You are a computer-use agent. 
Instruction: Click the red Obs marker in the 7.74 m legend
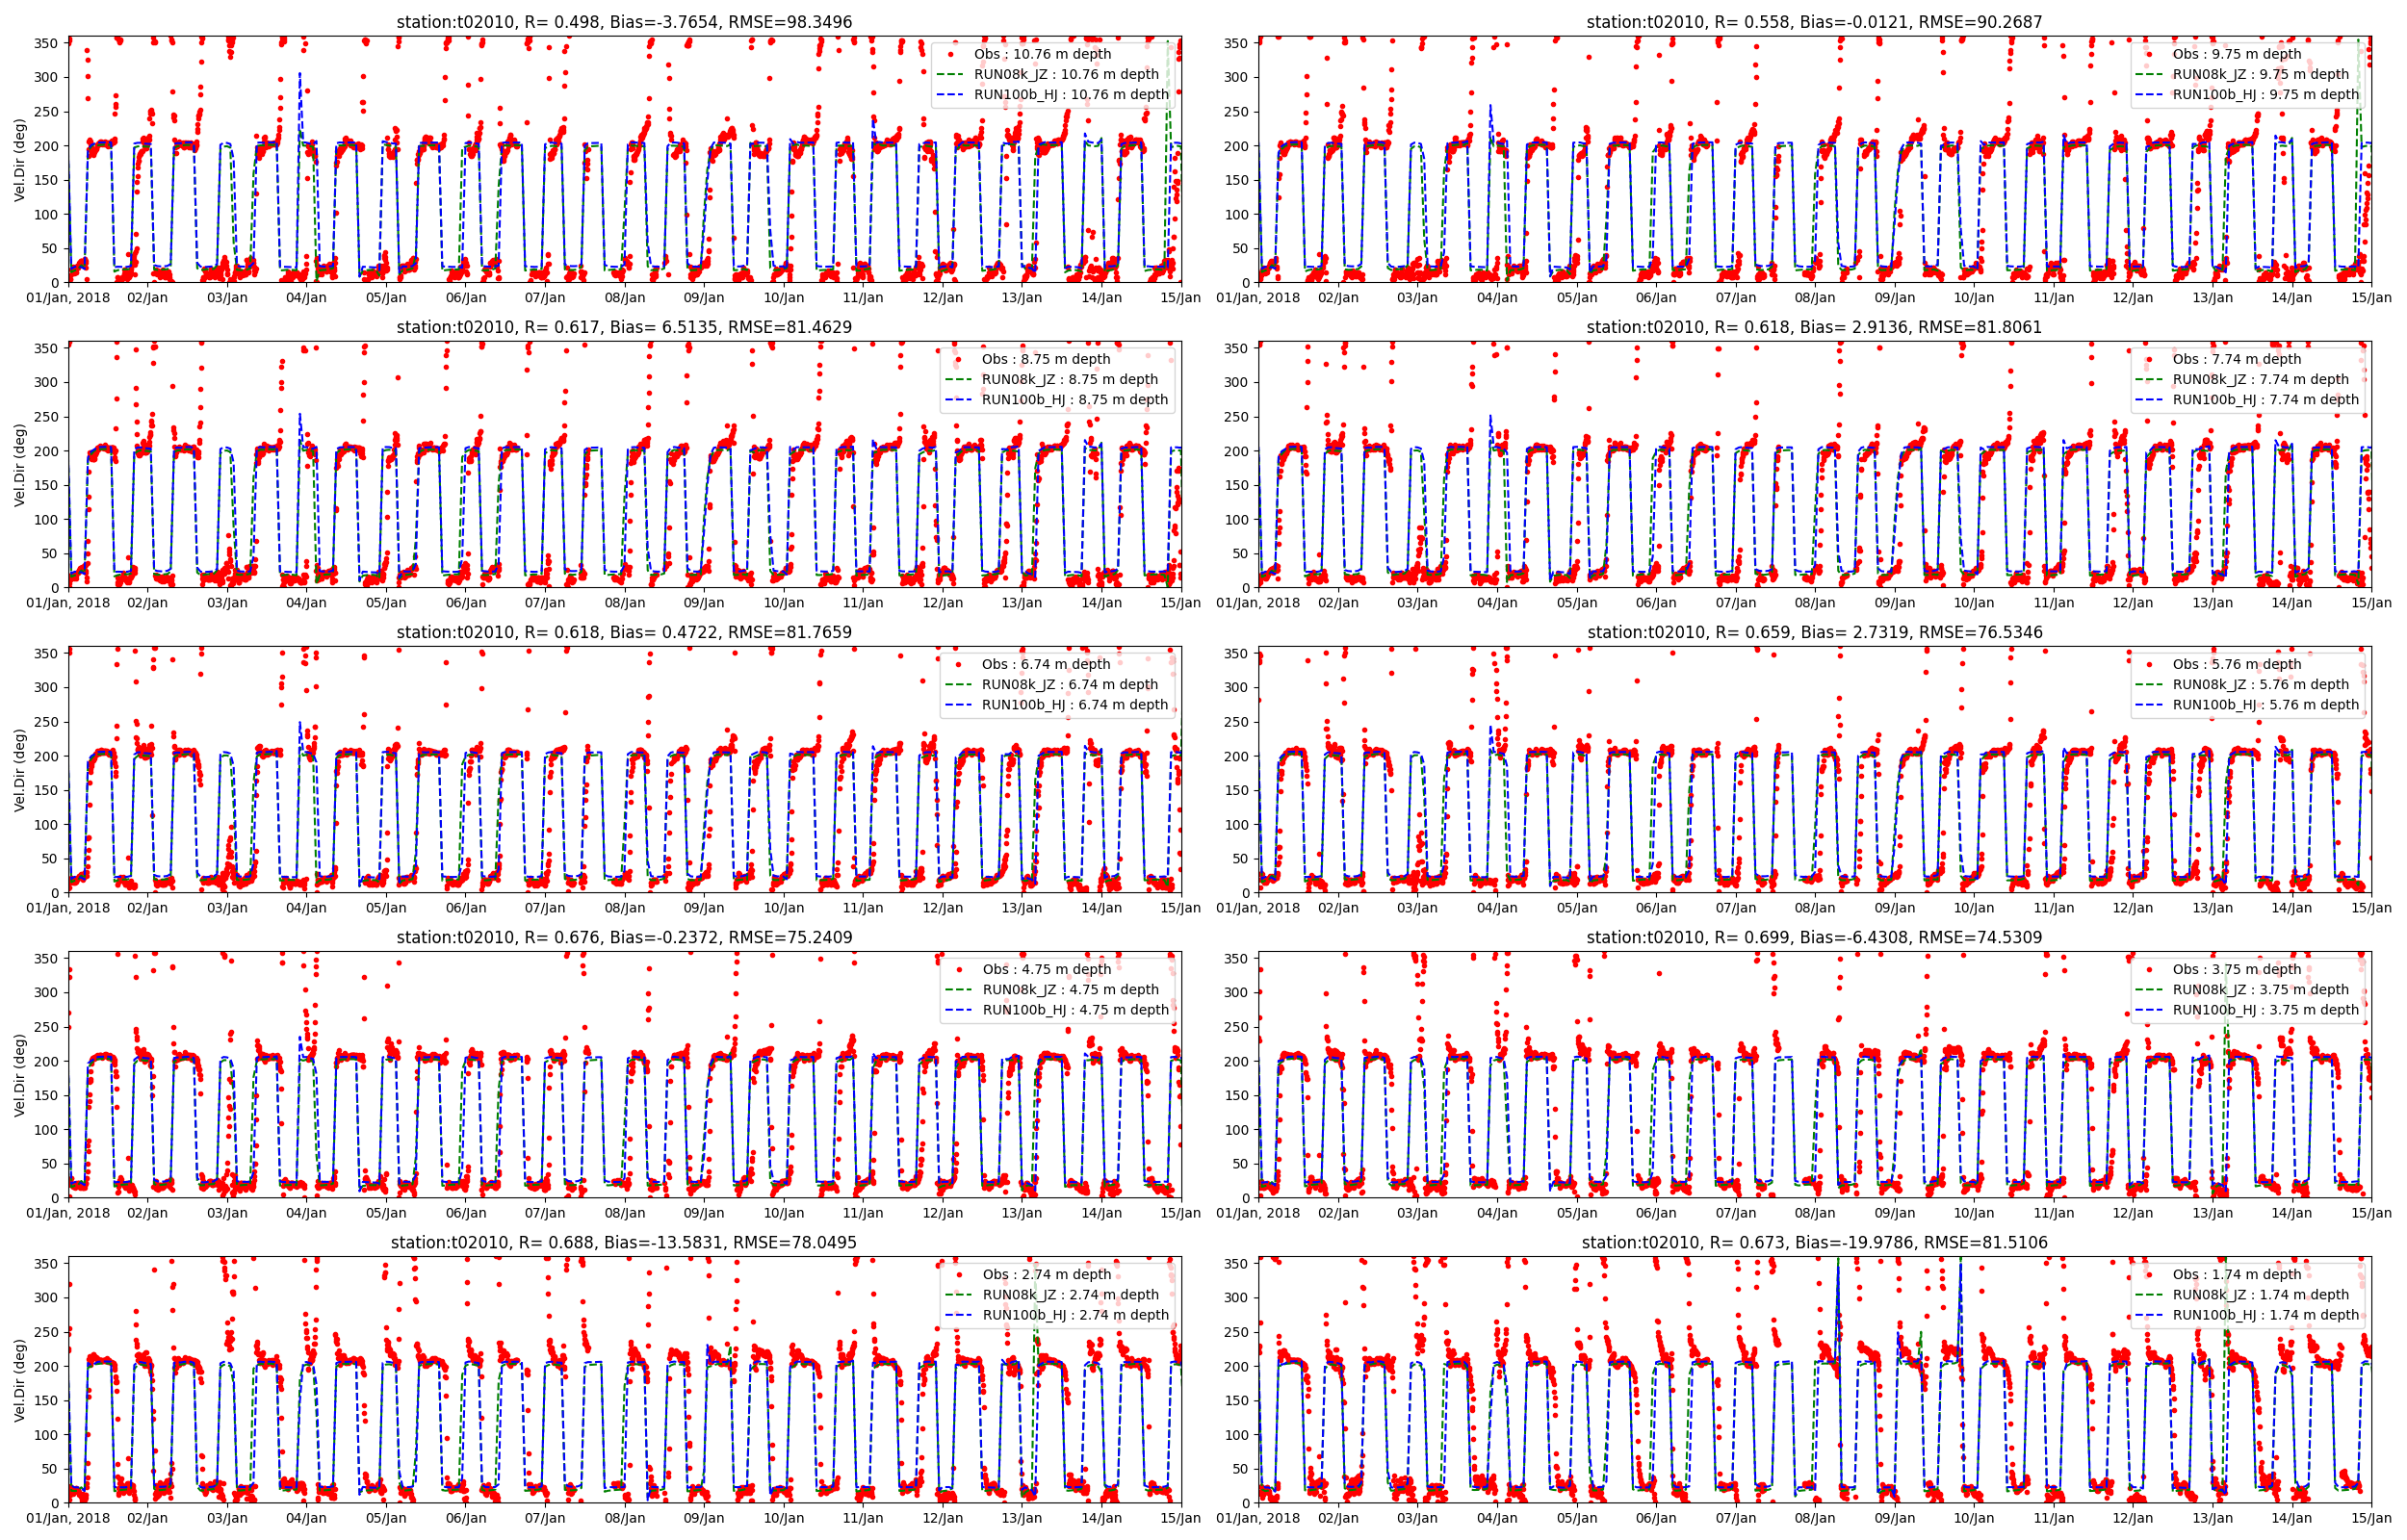coord(2149,359)
